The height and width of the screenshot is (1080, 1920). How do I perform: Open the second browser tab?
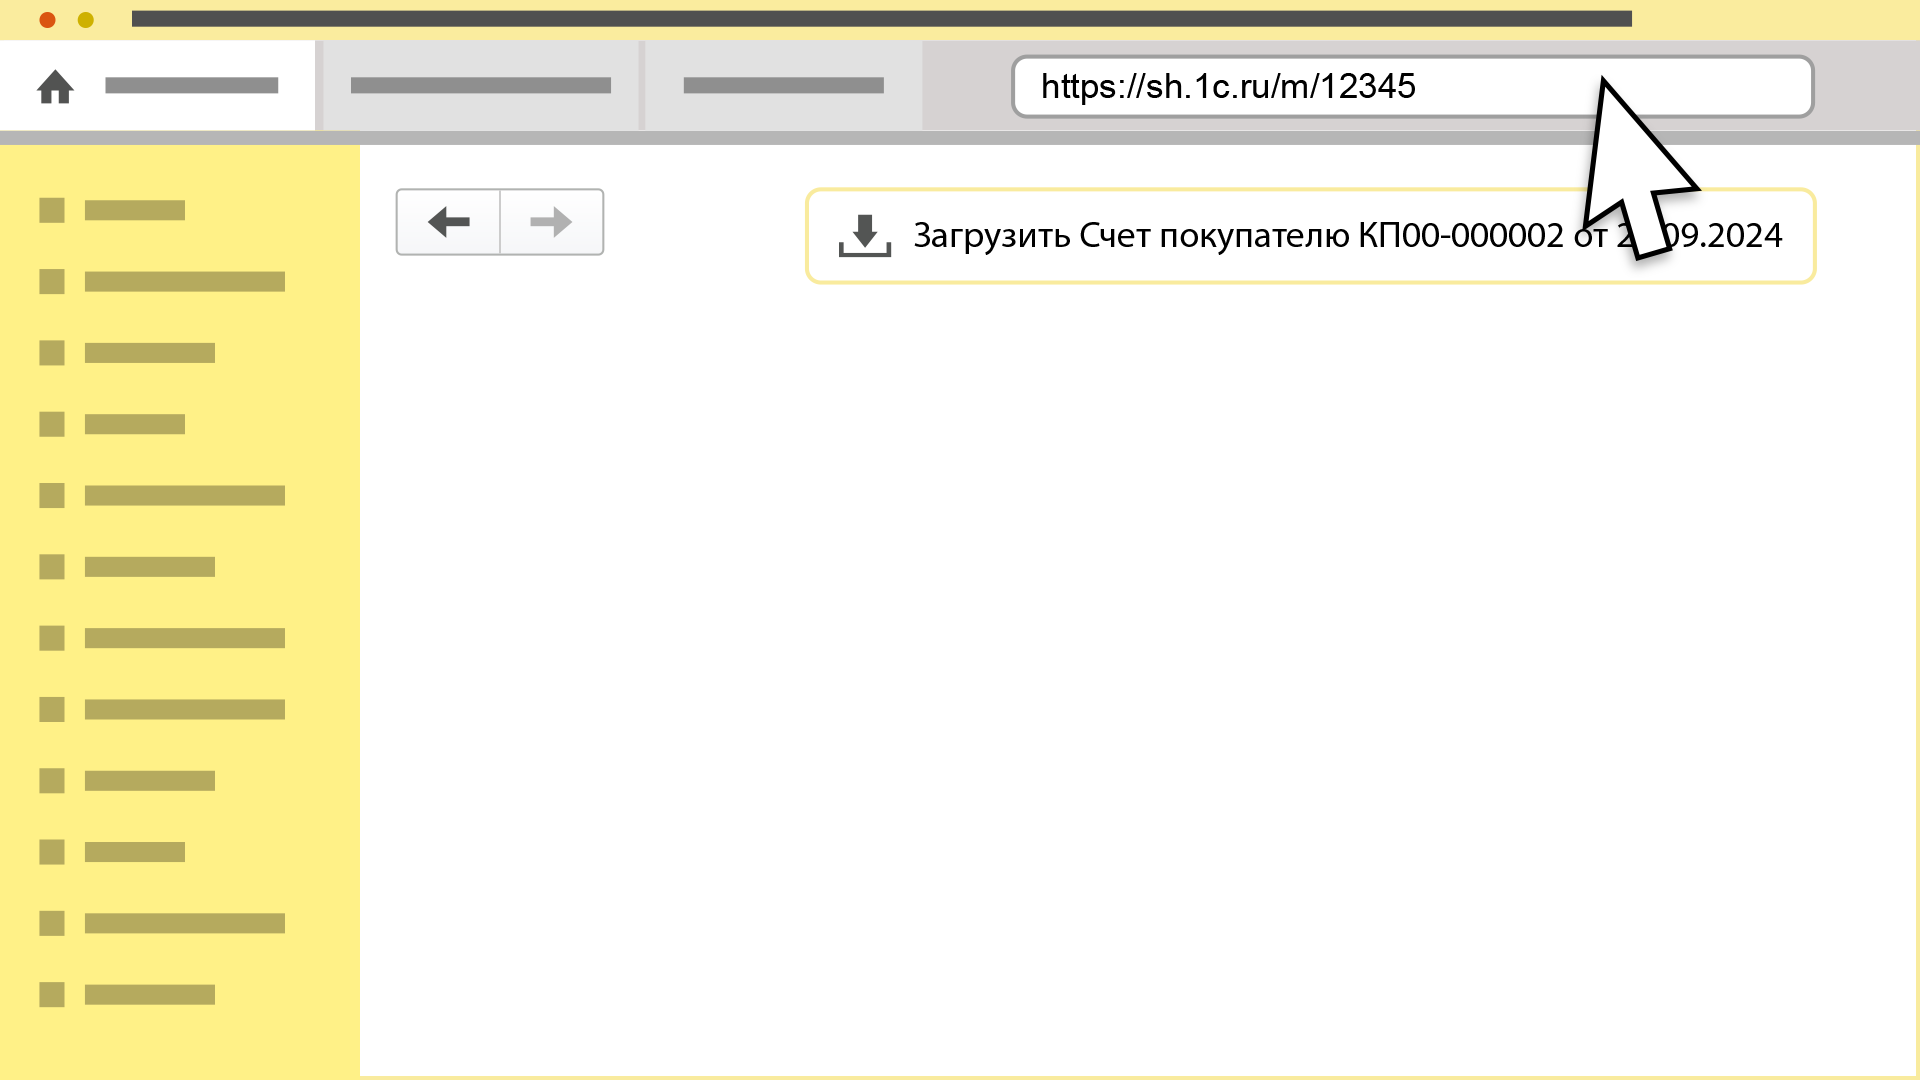pos(480,86)
